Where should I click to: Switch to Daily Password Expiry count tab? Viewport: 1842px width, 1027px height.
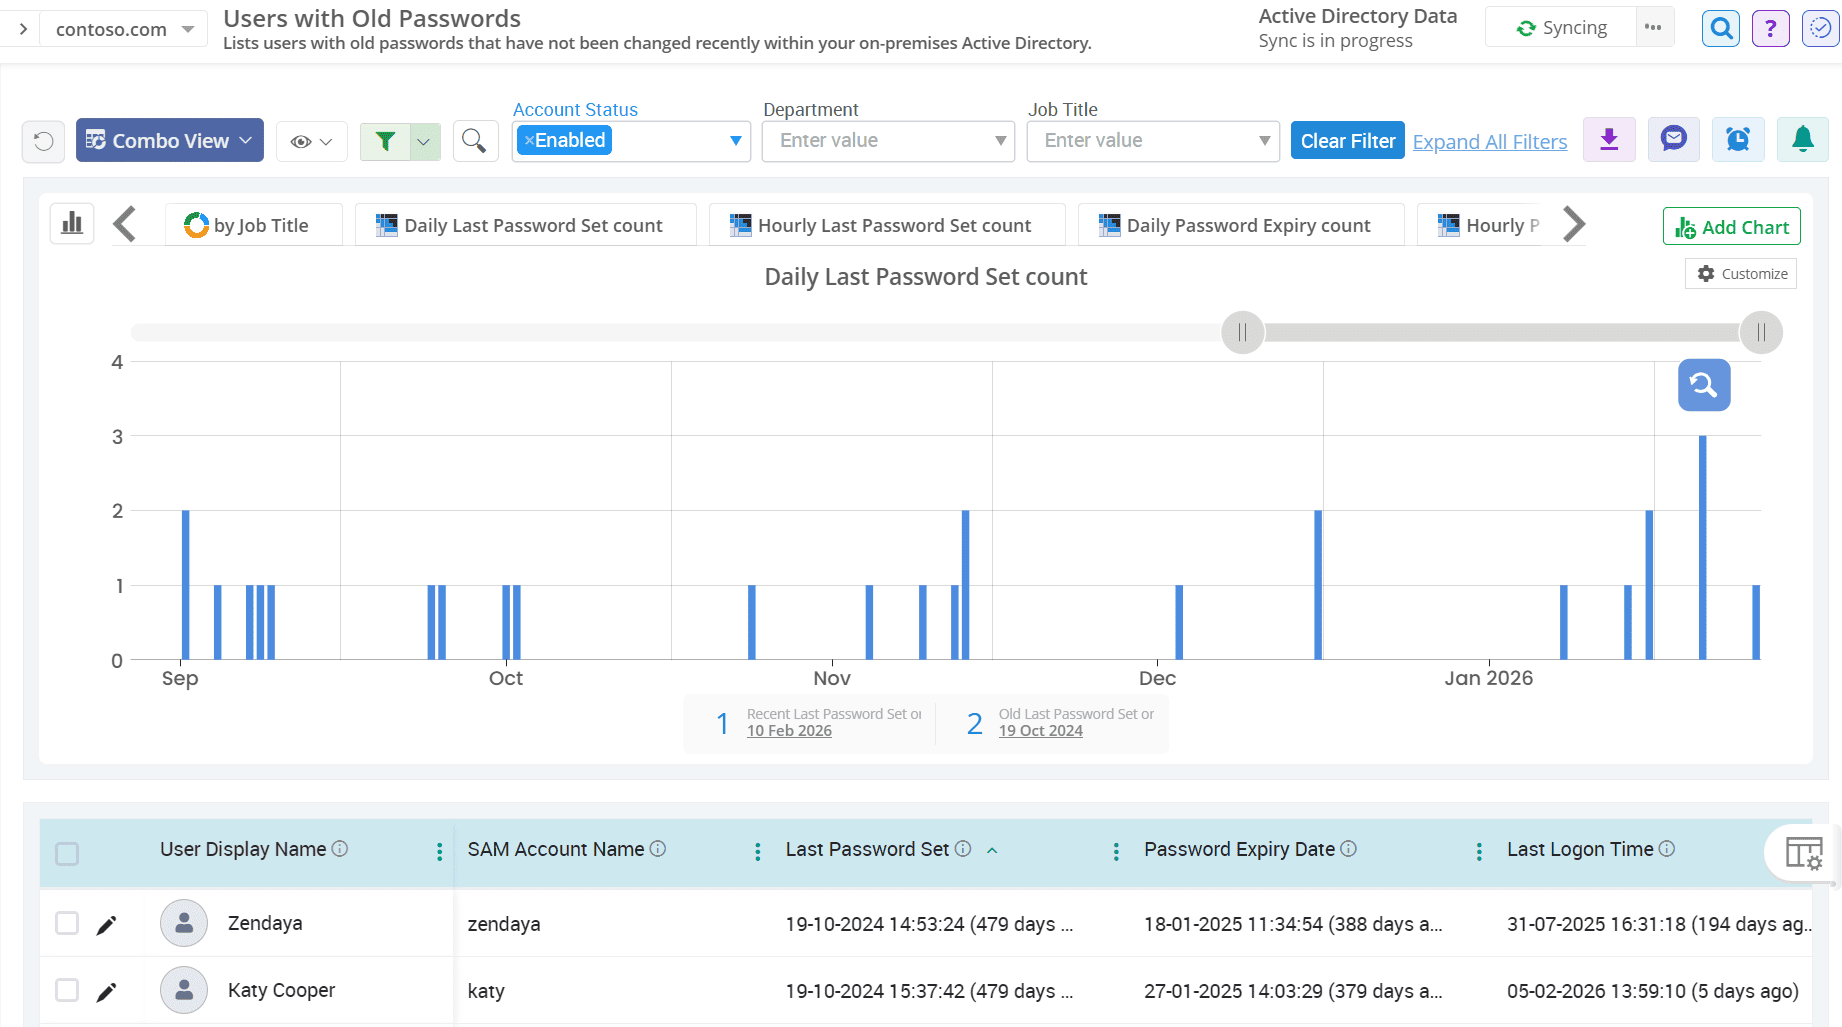[x=1240, y=225]
